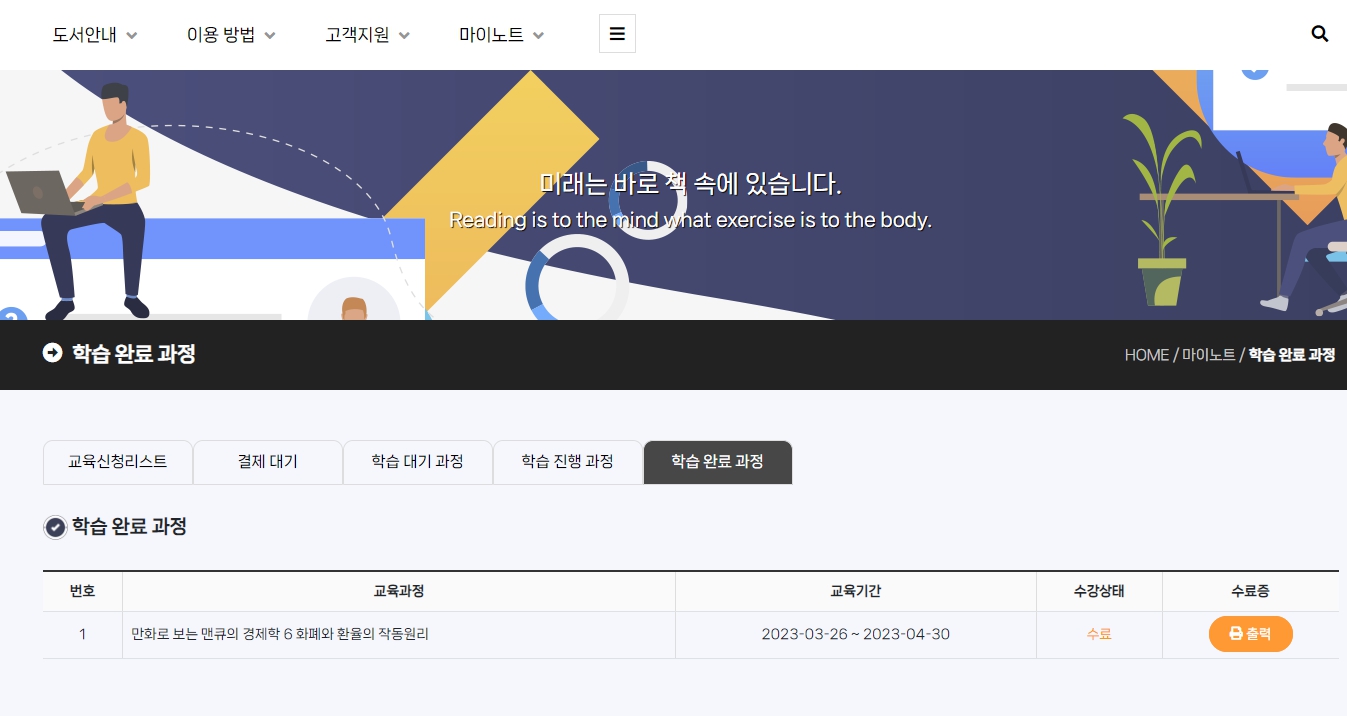
Task: Click the 마이노트 breadcrumb link
Action: tap(1208, 355)
